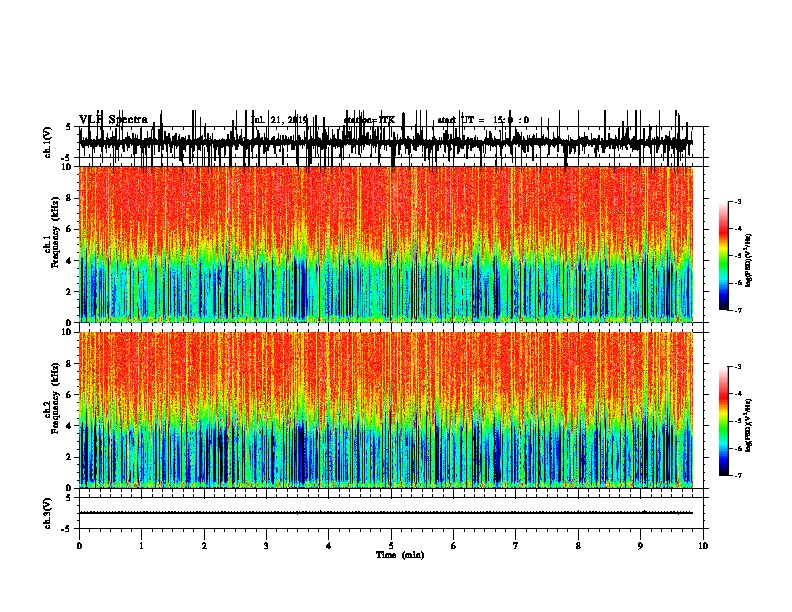The height and width of the screenshot is (612, 792).
Task: Click the "start UT = 15:0:0" header text
Action: click(x=483, y=120)
